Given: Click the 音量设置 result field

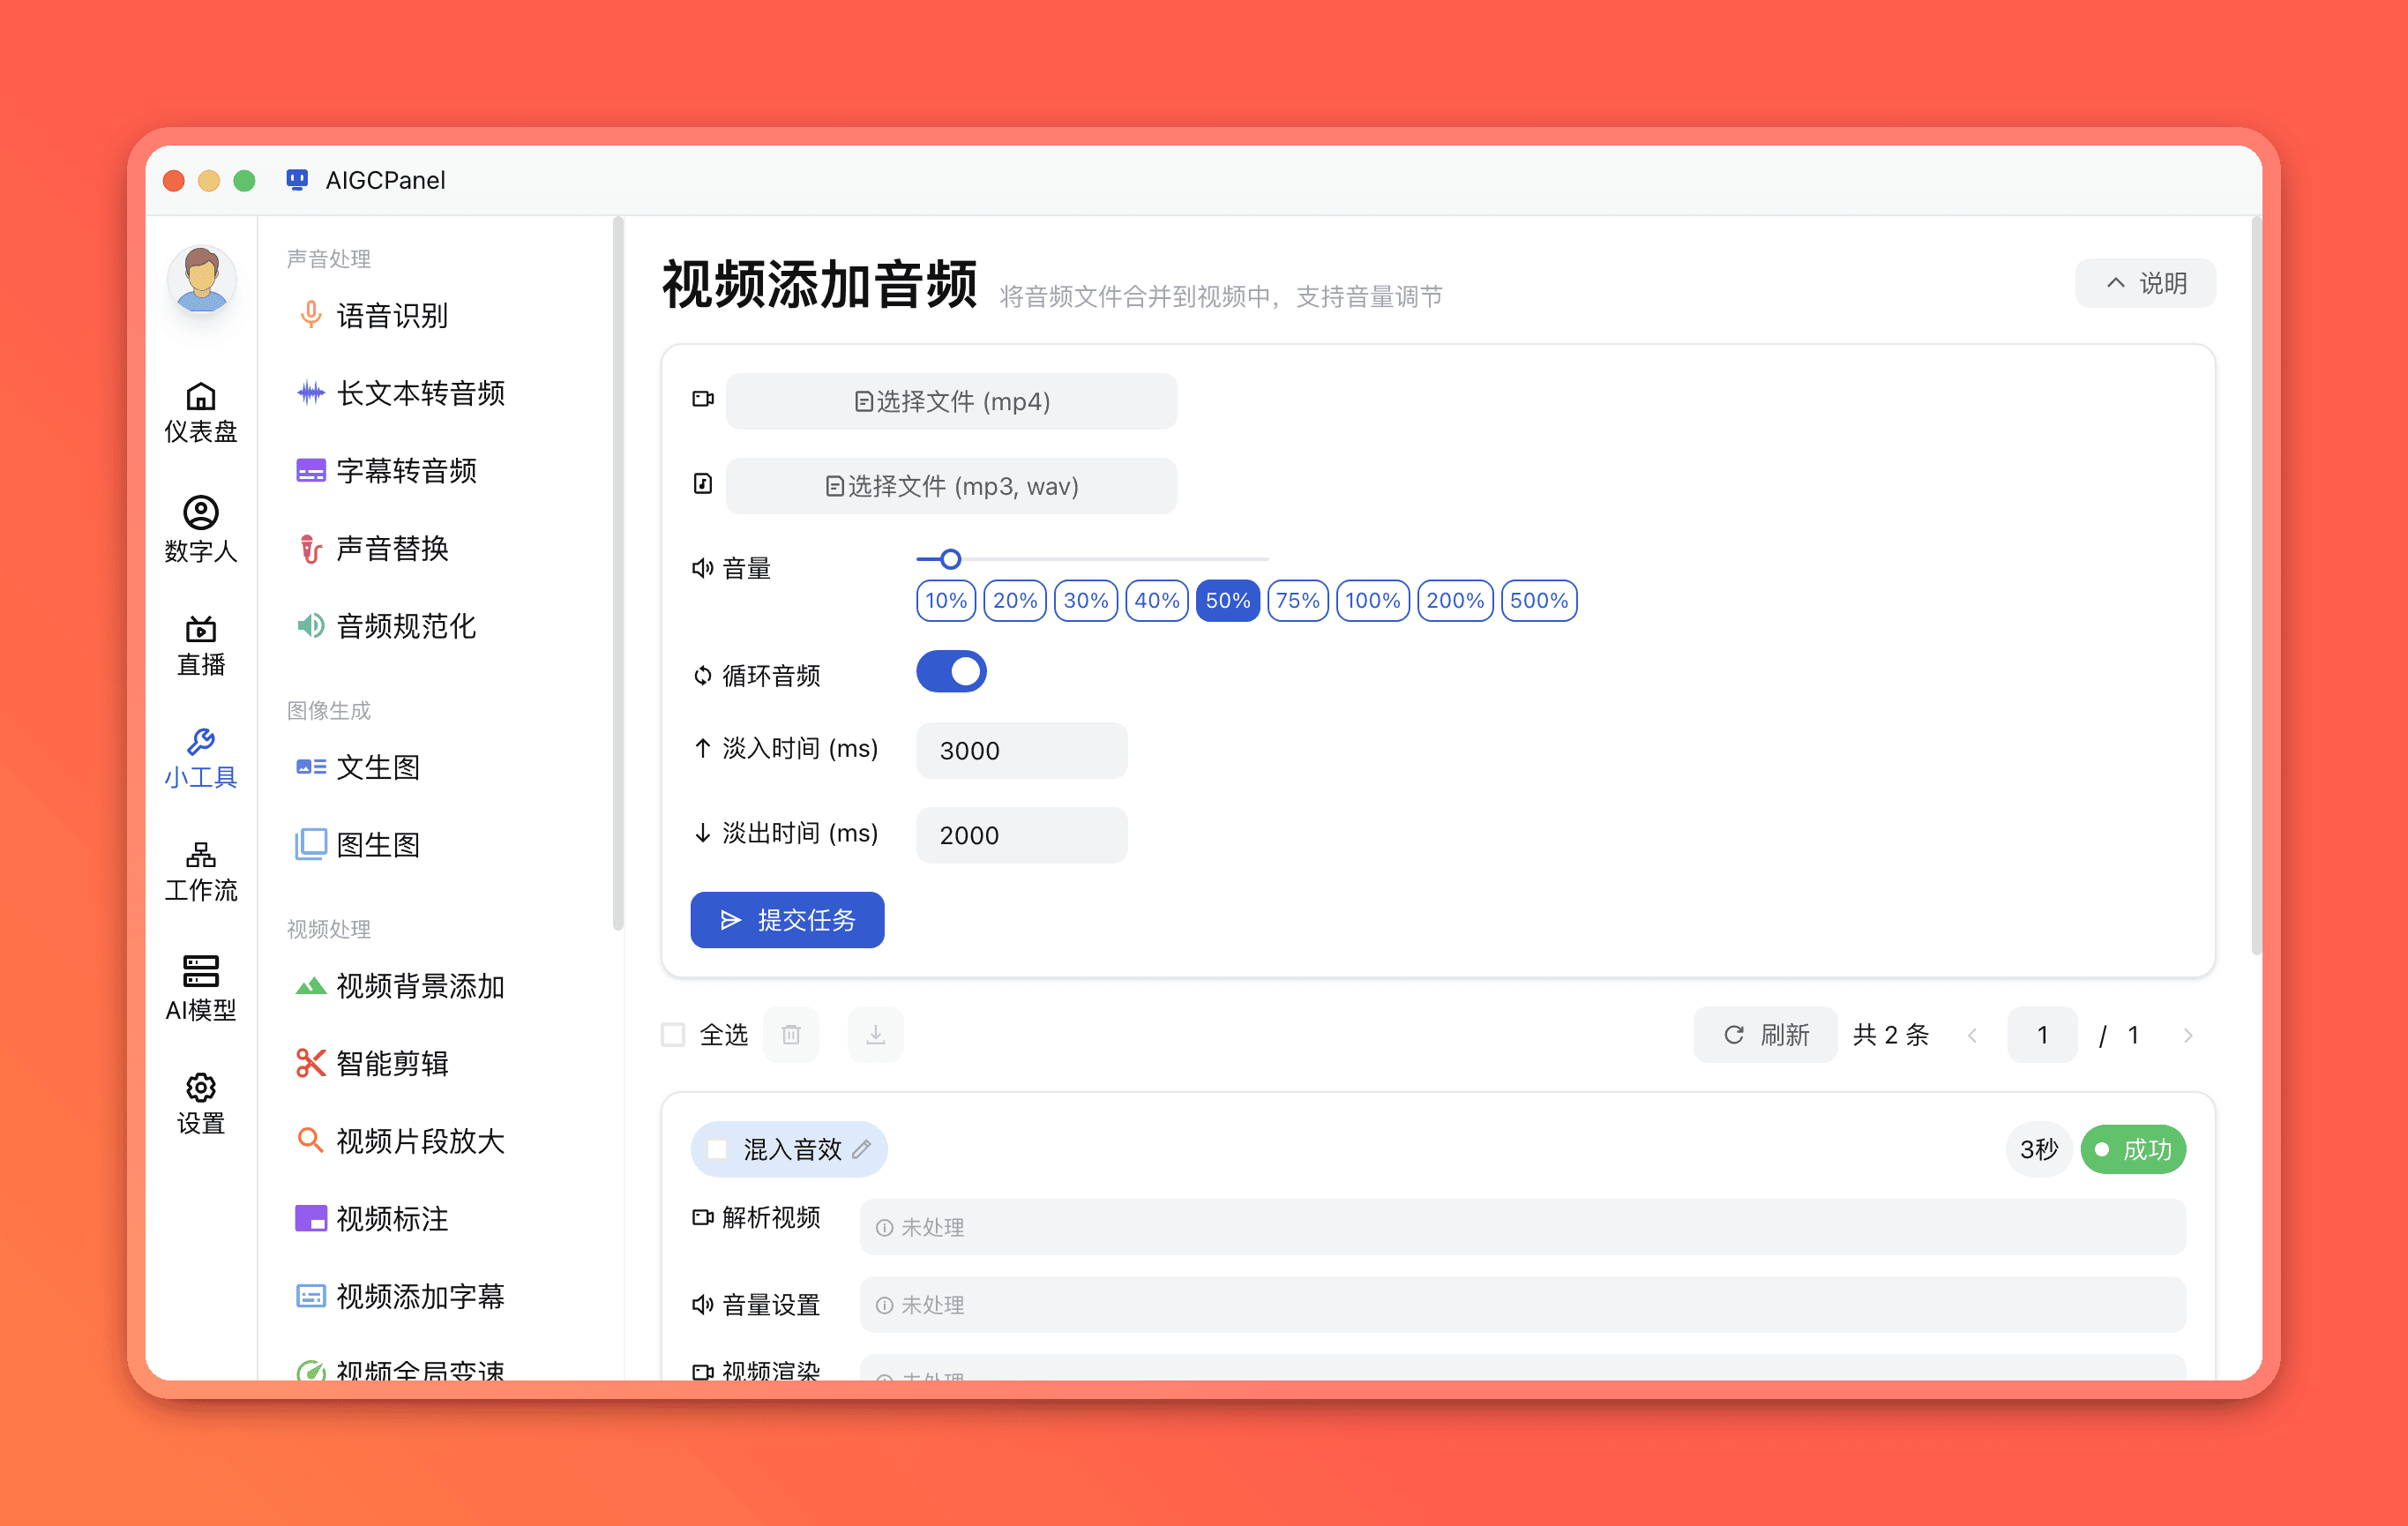Looking at the screenshot, I should 1523,1304.
